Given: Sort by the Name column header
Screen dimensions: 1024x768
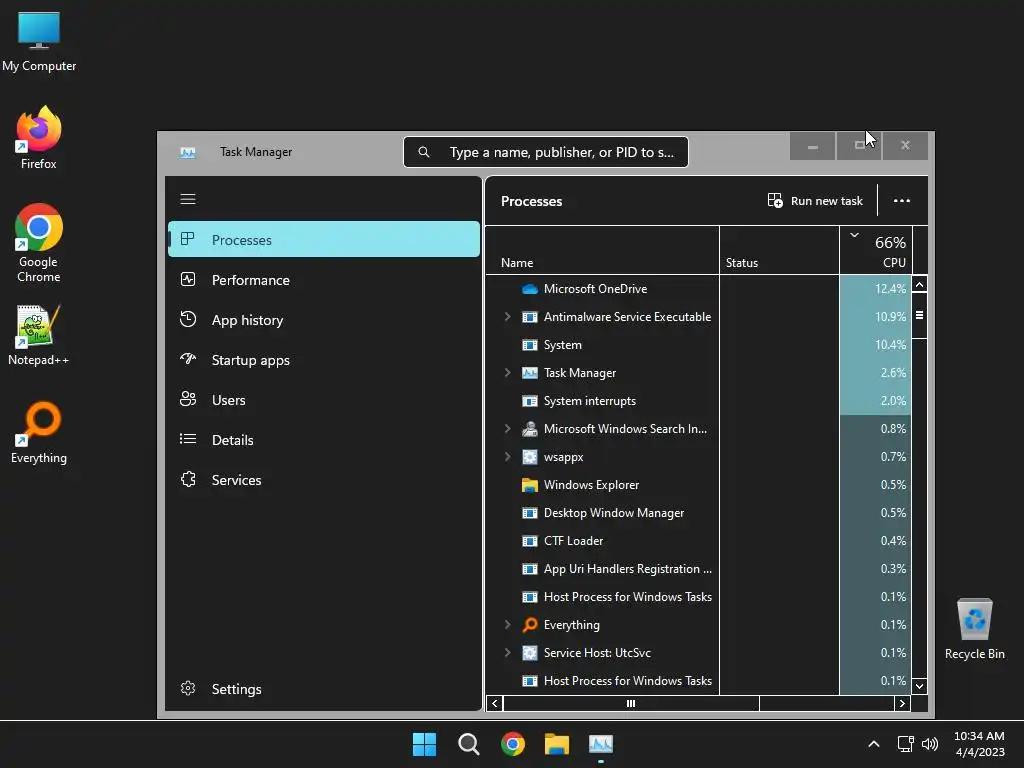Looking at the screenshot, I should click(x=602, y=250).
